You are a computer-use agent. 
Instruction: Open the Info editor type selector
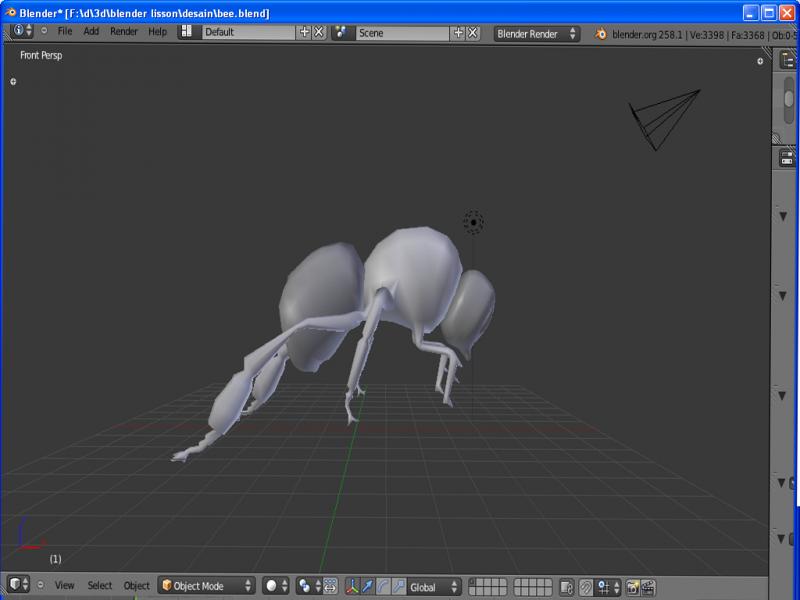21,31
